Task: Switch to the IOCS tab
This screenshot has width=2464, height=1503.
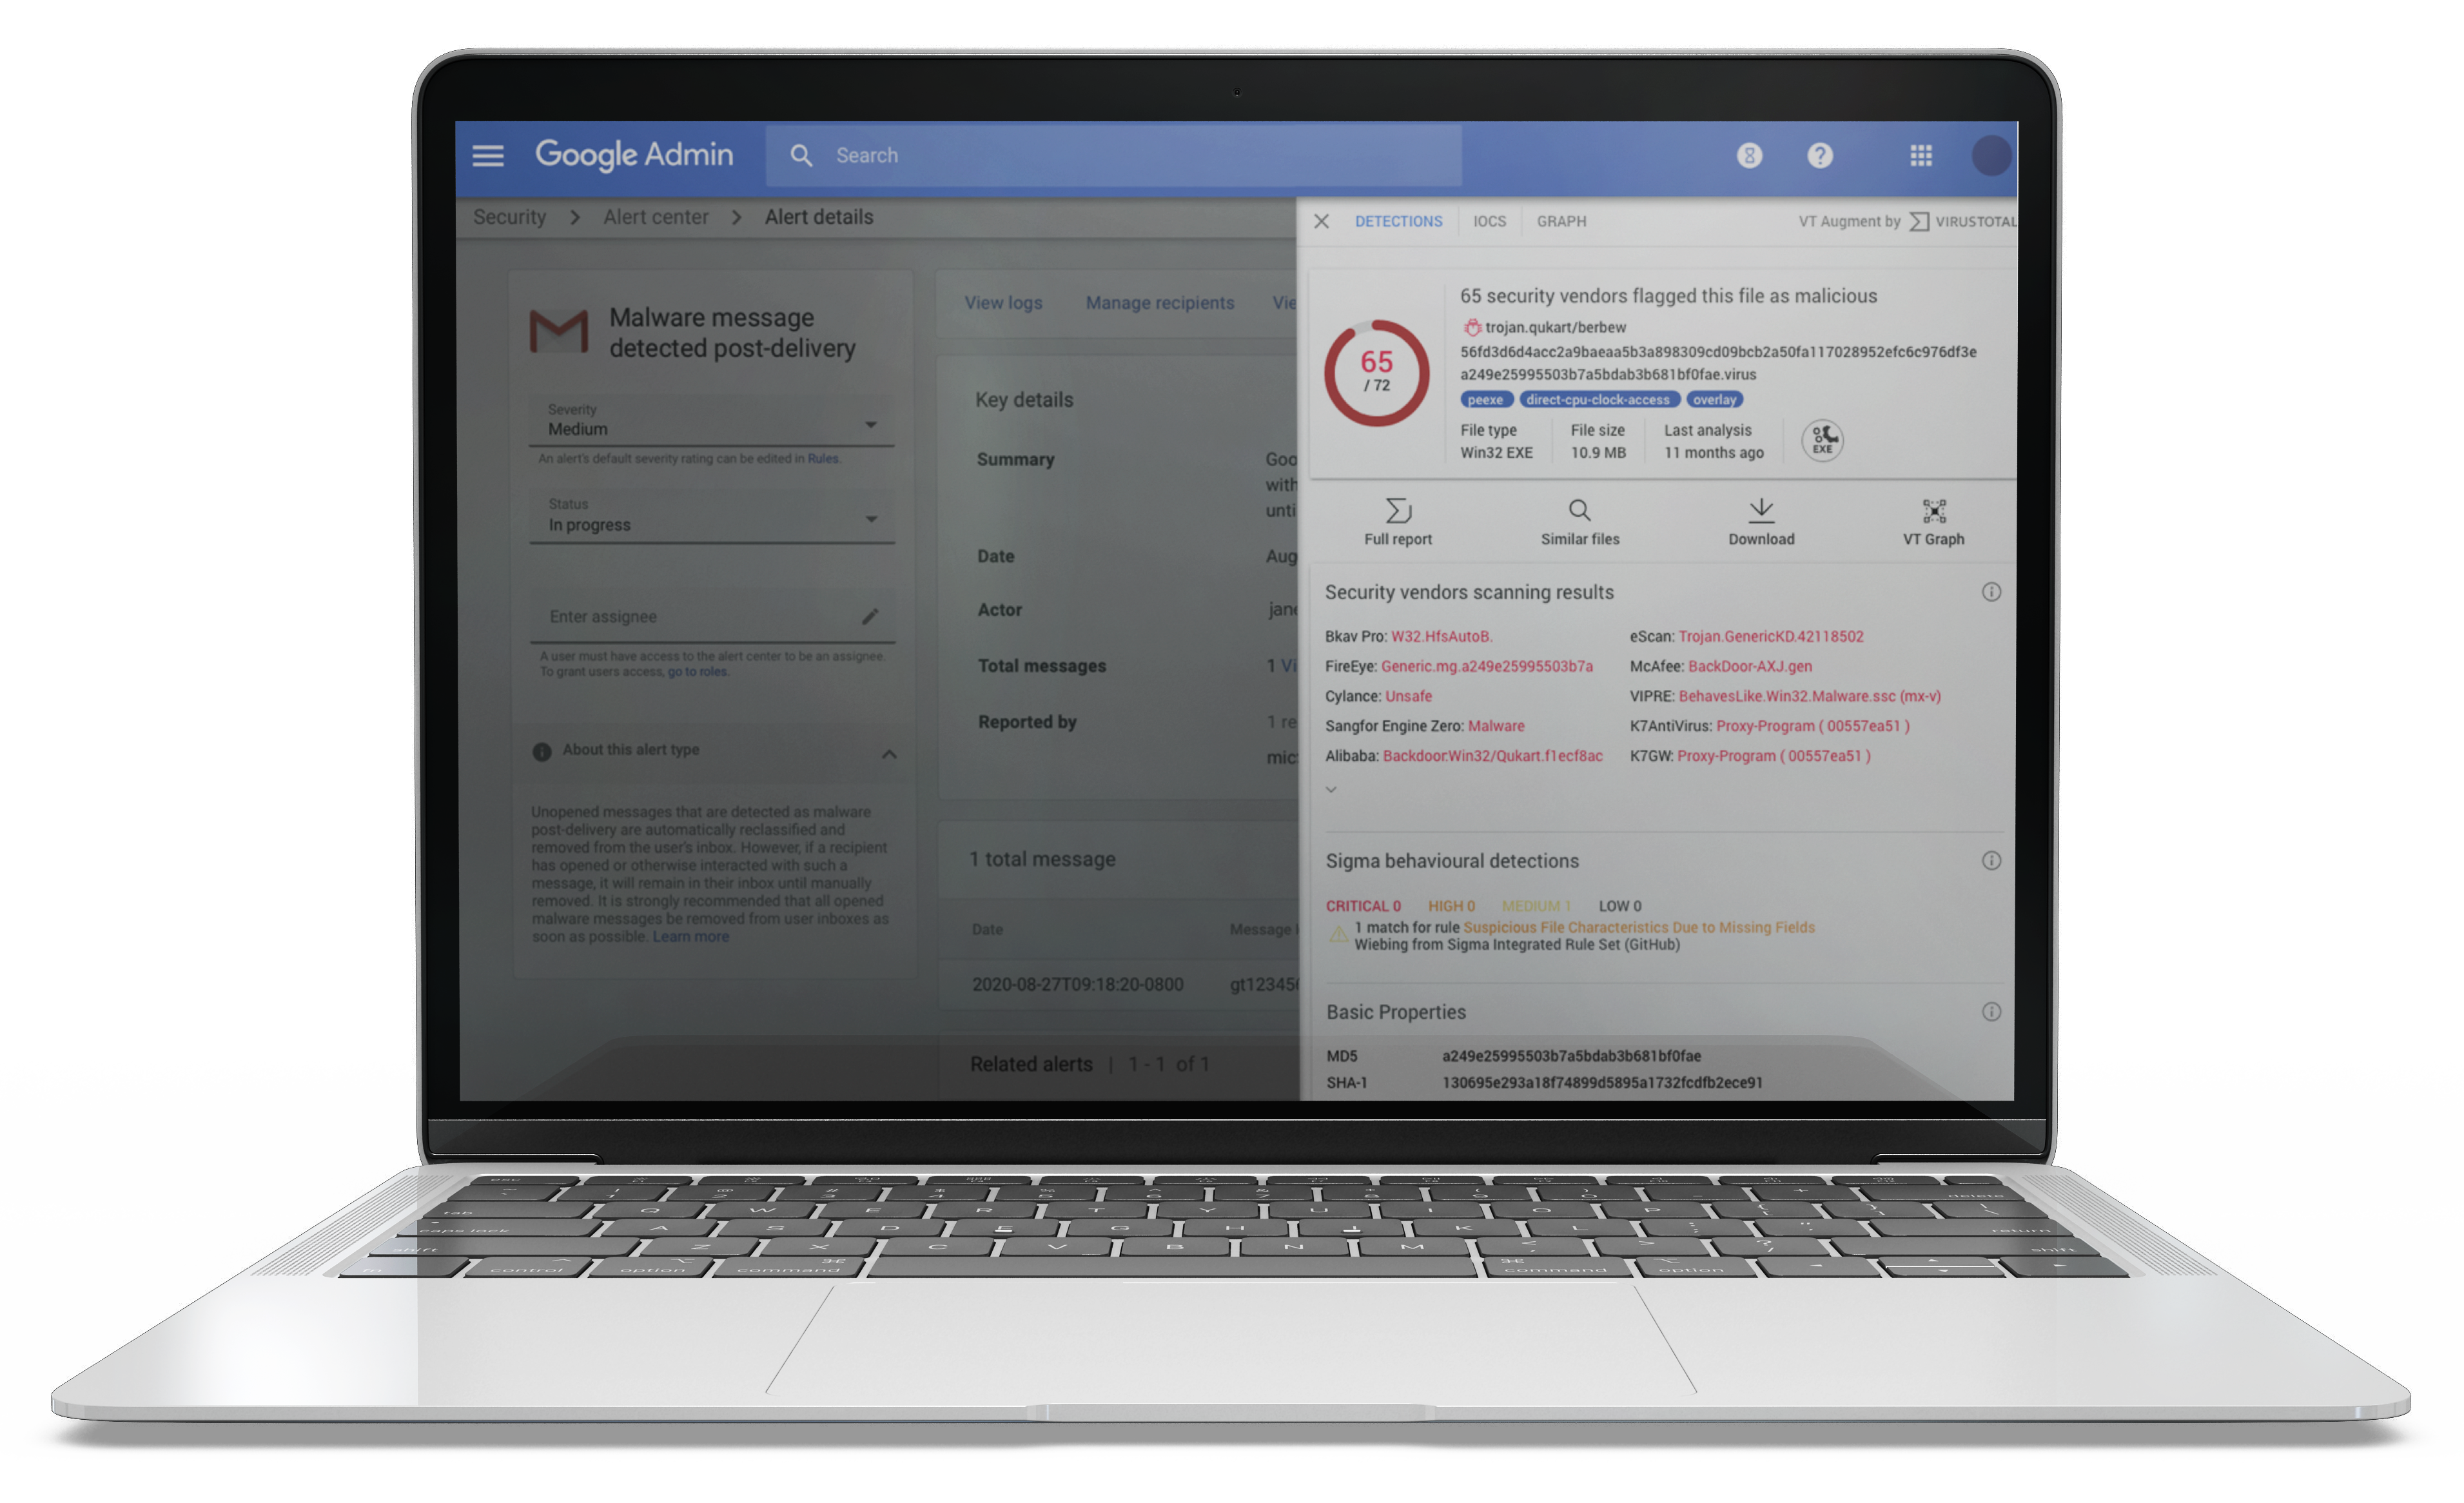Action: (x=1489, y=221)
